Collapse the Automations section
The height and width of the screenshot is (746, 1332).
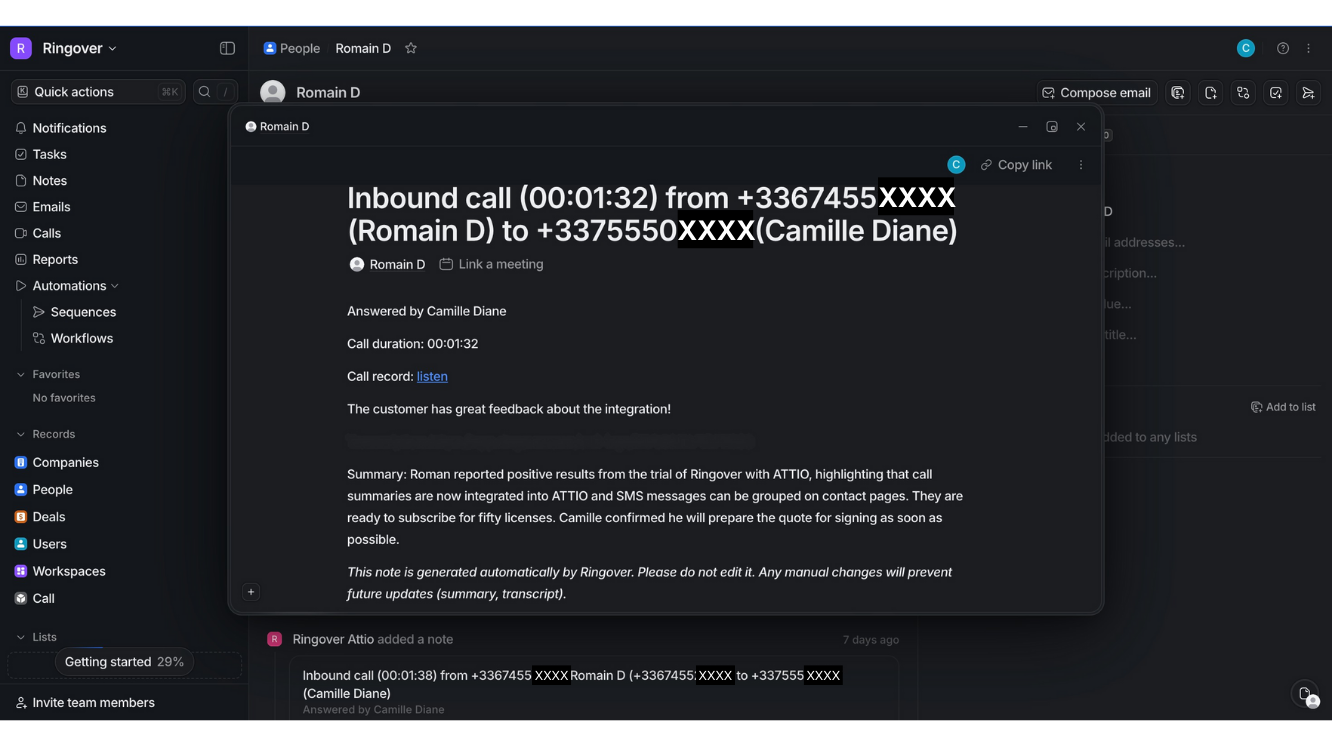point(115,286)
